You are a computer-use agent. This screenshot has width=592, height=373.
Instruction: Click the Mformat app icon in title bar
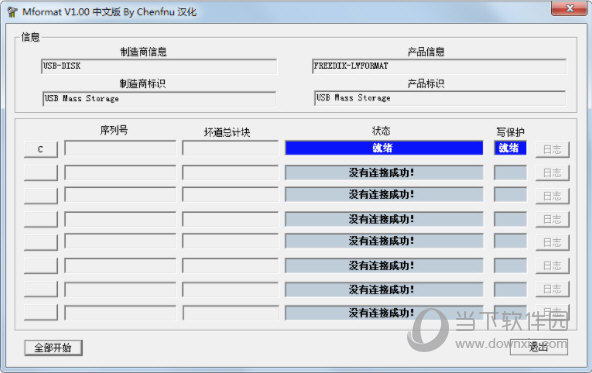(12, 12)
